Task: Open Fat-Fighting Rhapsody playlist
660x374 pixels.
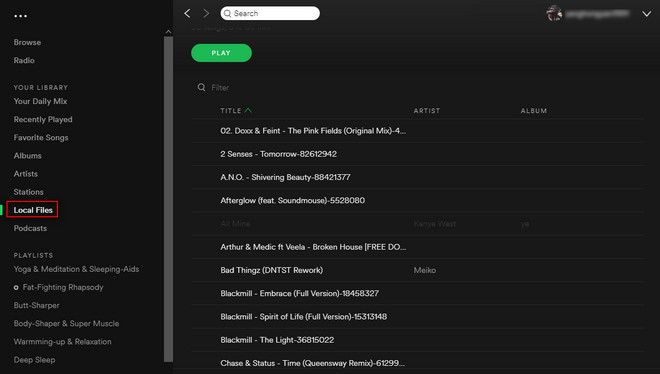Action: pos(63,287)
